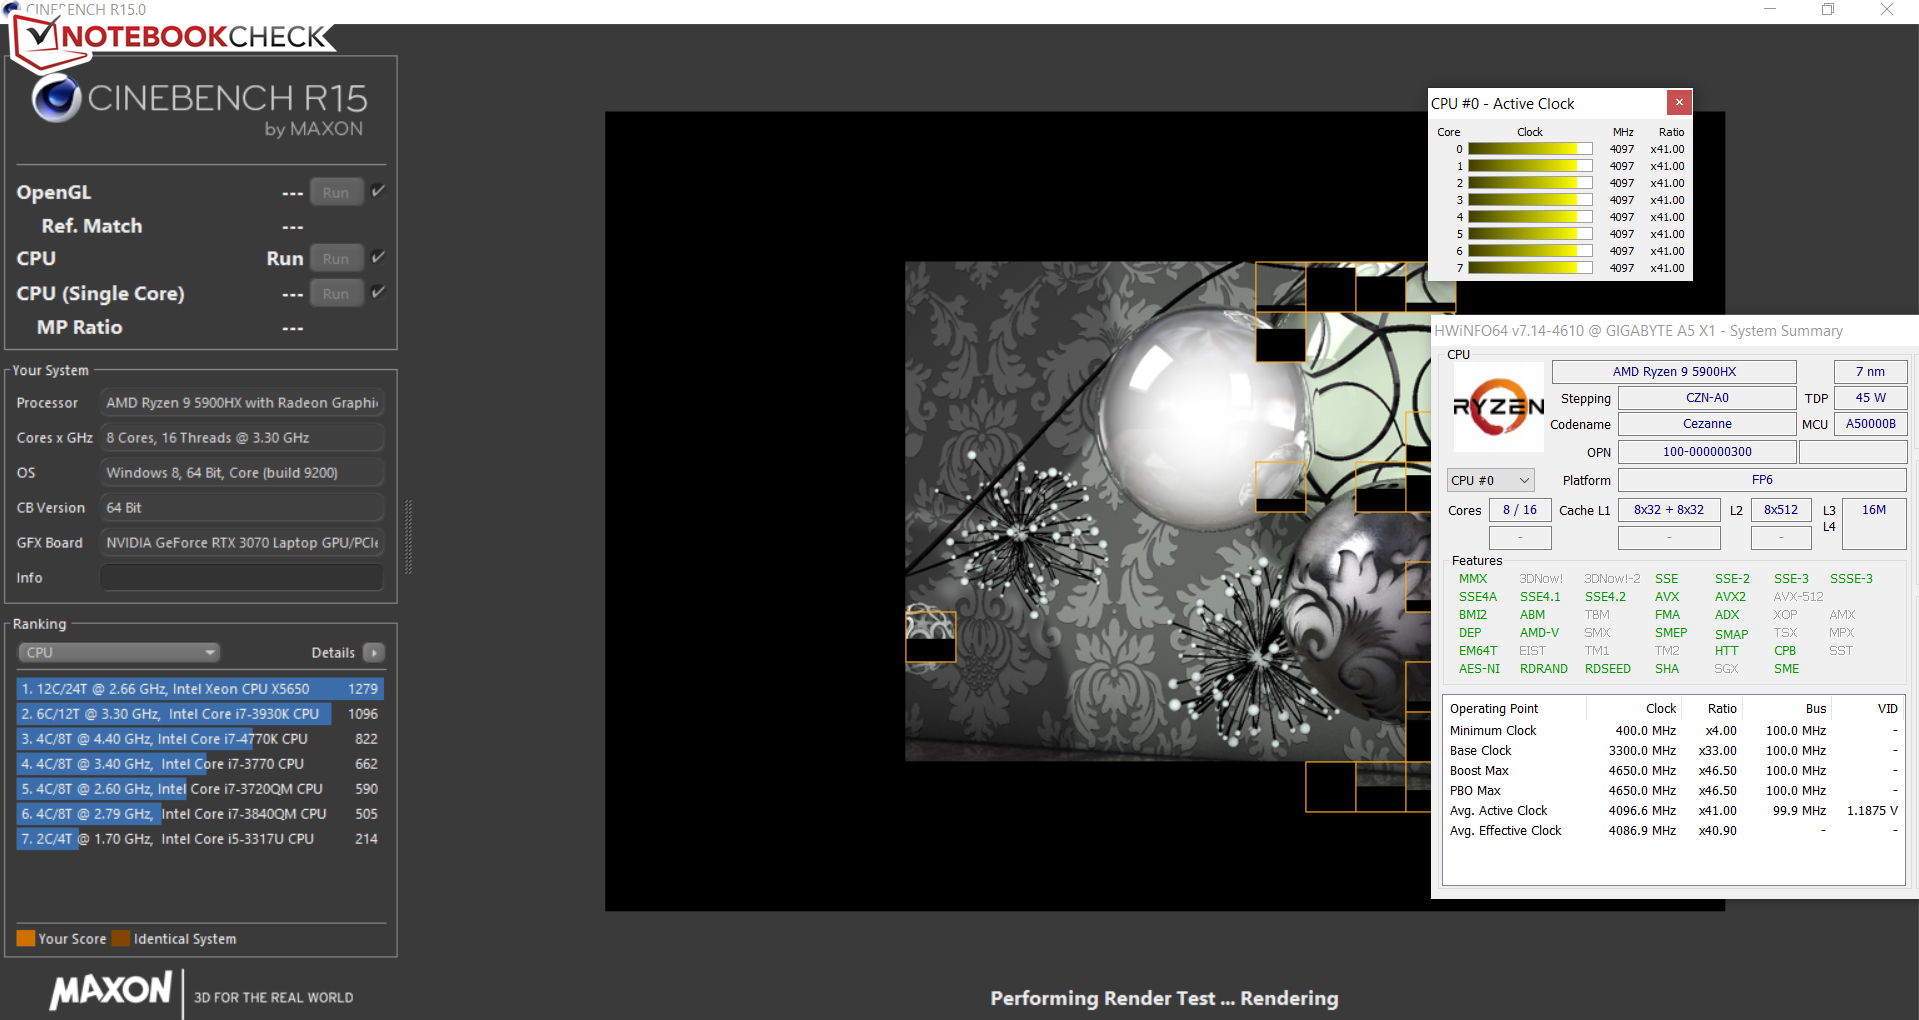Click the Platform value FP6
Screen dimensions: 1919x1020
pyautogui.click(x=1762, y=480)
